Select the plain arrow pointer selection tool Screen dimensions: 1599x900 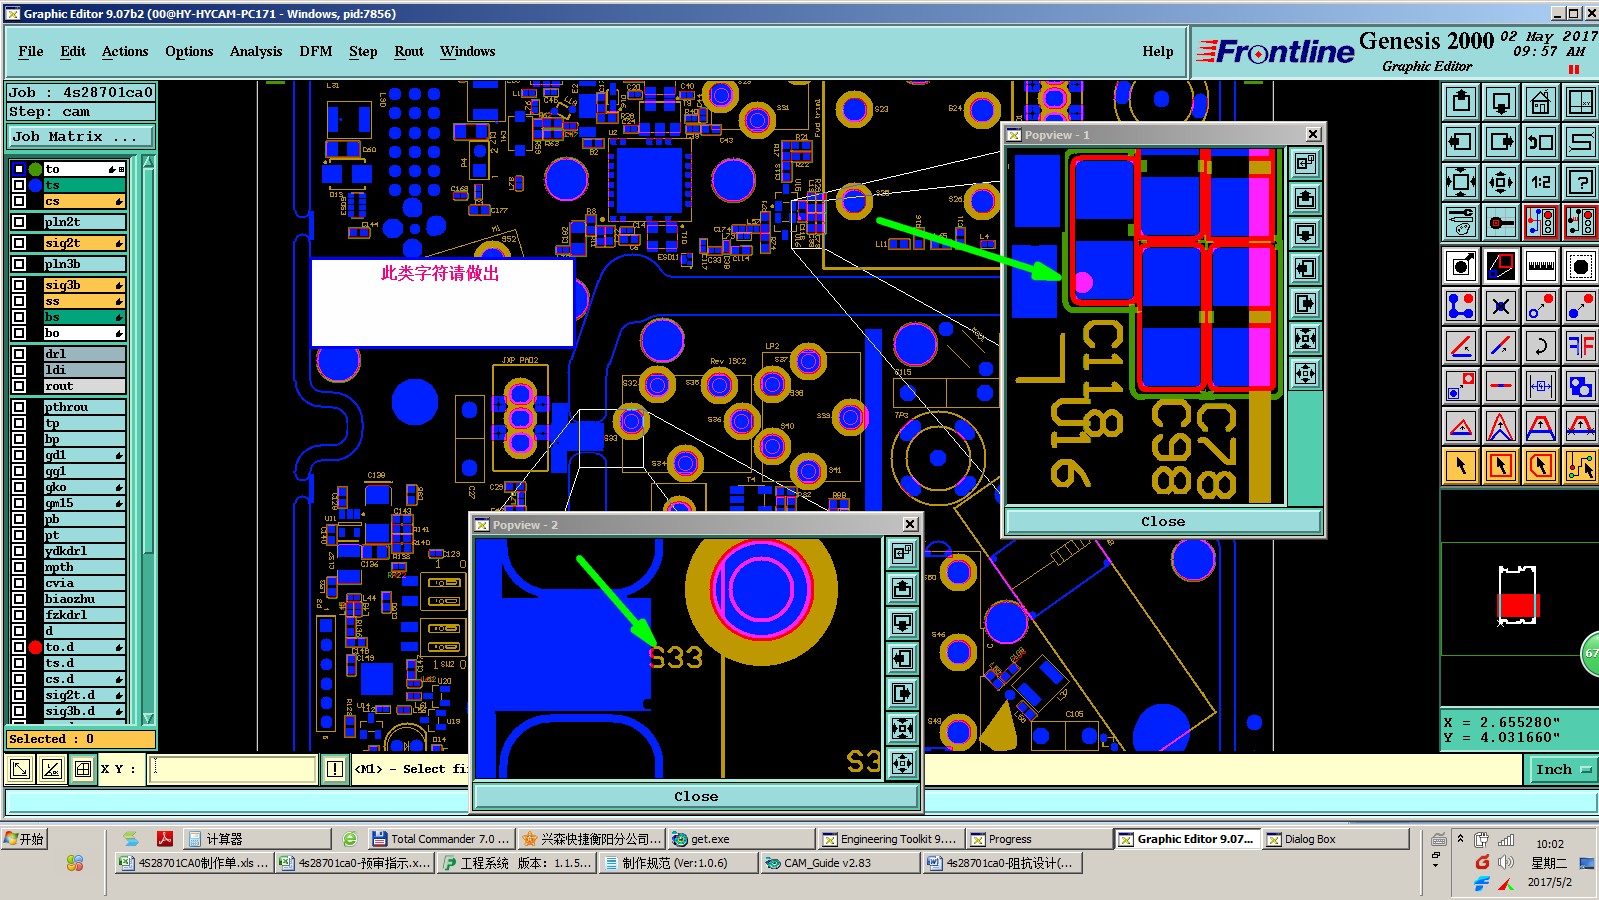[1461, 466]
